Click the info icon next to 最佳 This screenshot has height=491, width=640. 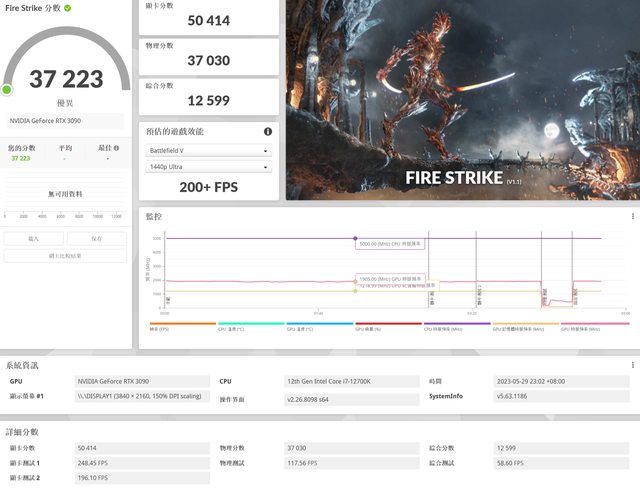point(118,147)
